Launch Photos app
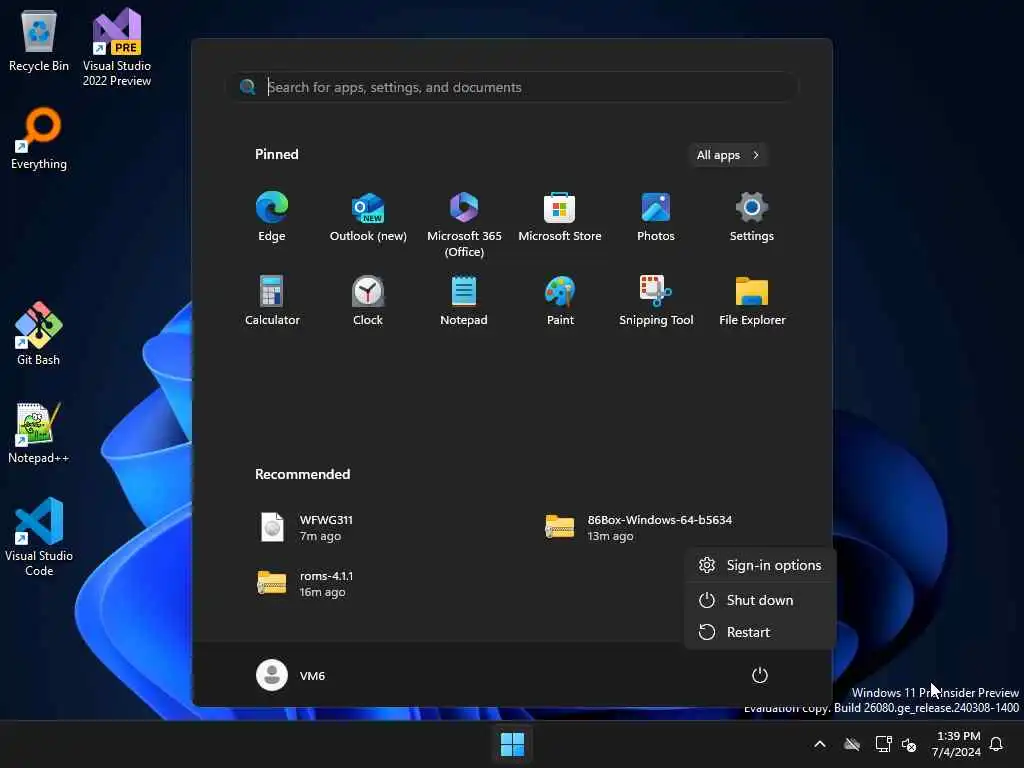This screenshot has height=768, width=1024. point(656,217)
